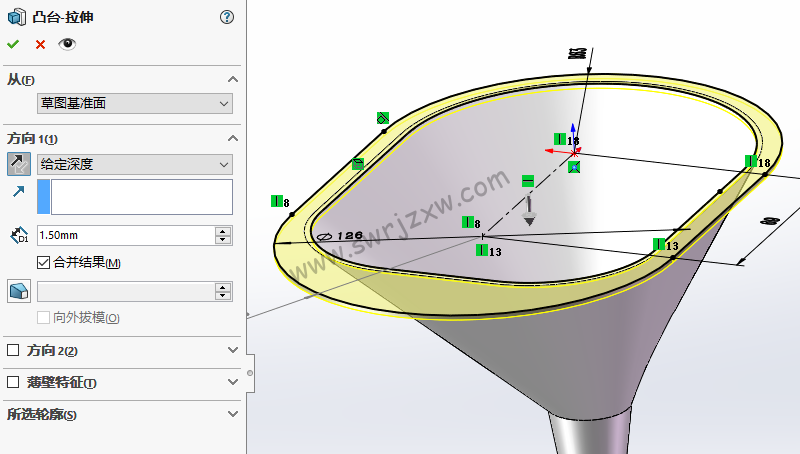
Task: Click the direction of extrusion arrow icon
Action: click(x=18, y=191)
